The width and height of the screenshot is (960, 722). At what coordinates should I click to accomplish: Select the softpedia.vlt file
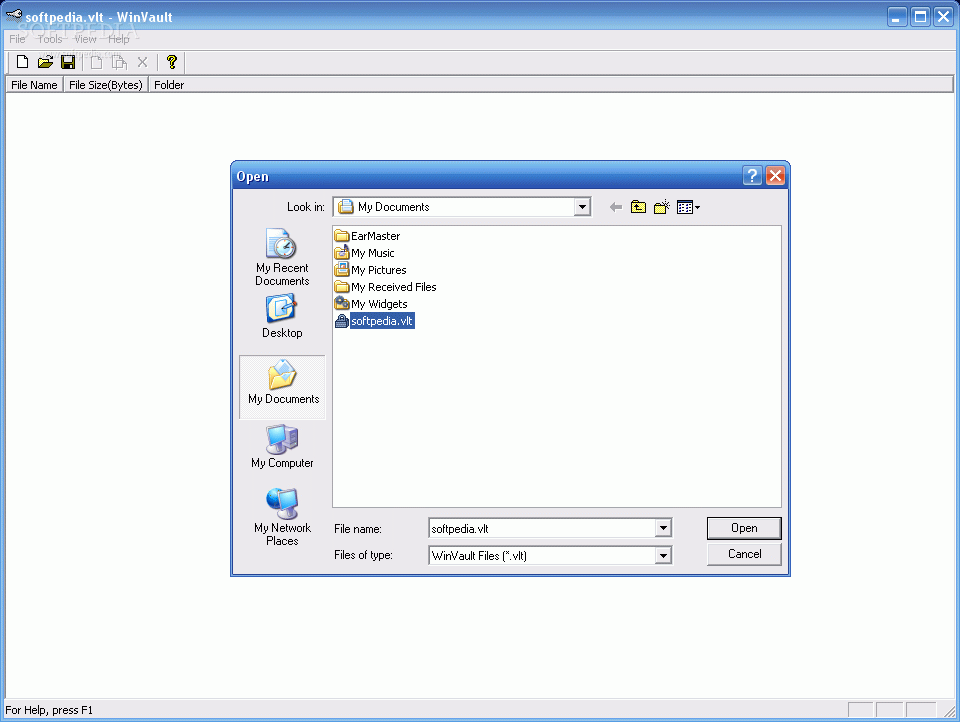pos(375,321)
